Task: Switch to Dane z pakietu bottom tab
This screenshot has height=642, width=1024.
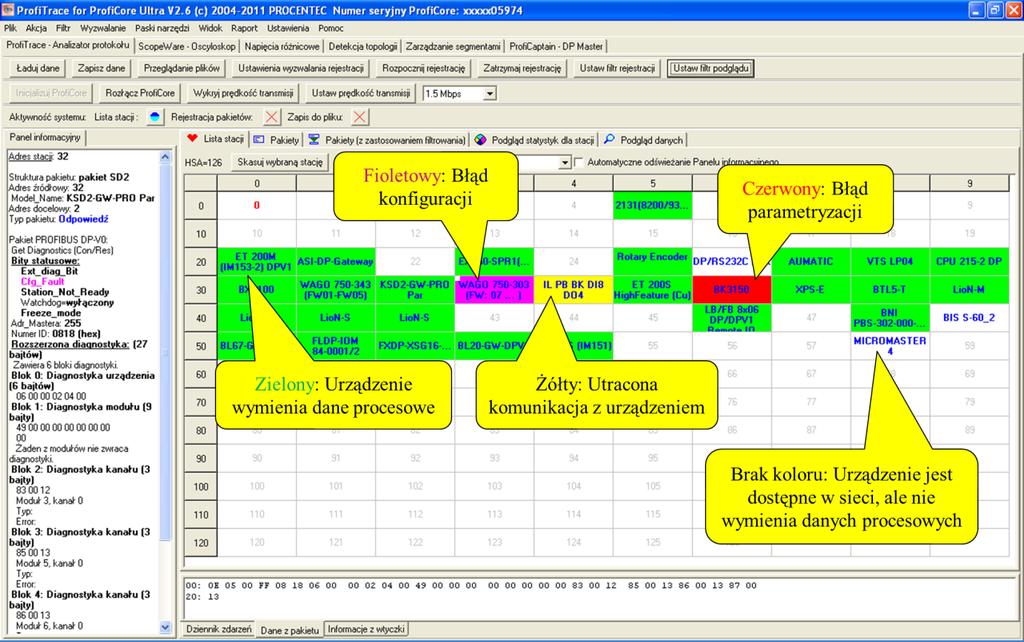Action: pyautogui.click(x=290, y=630)
